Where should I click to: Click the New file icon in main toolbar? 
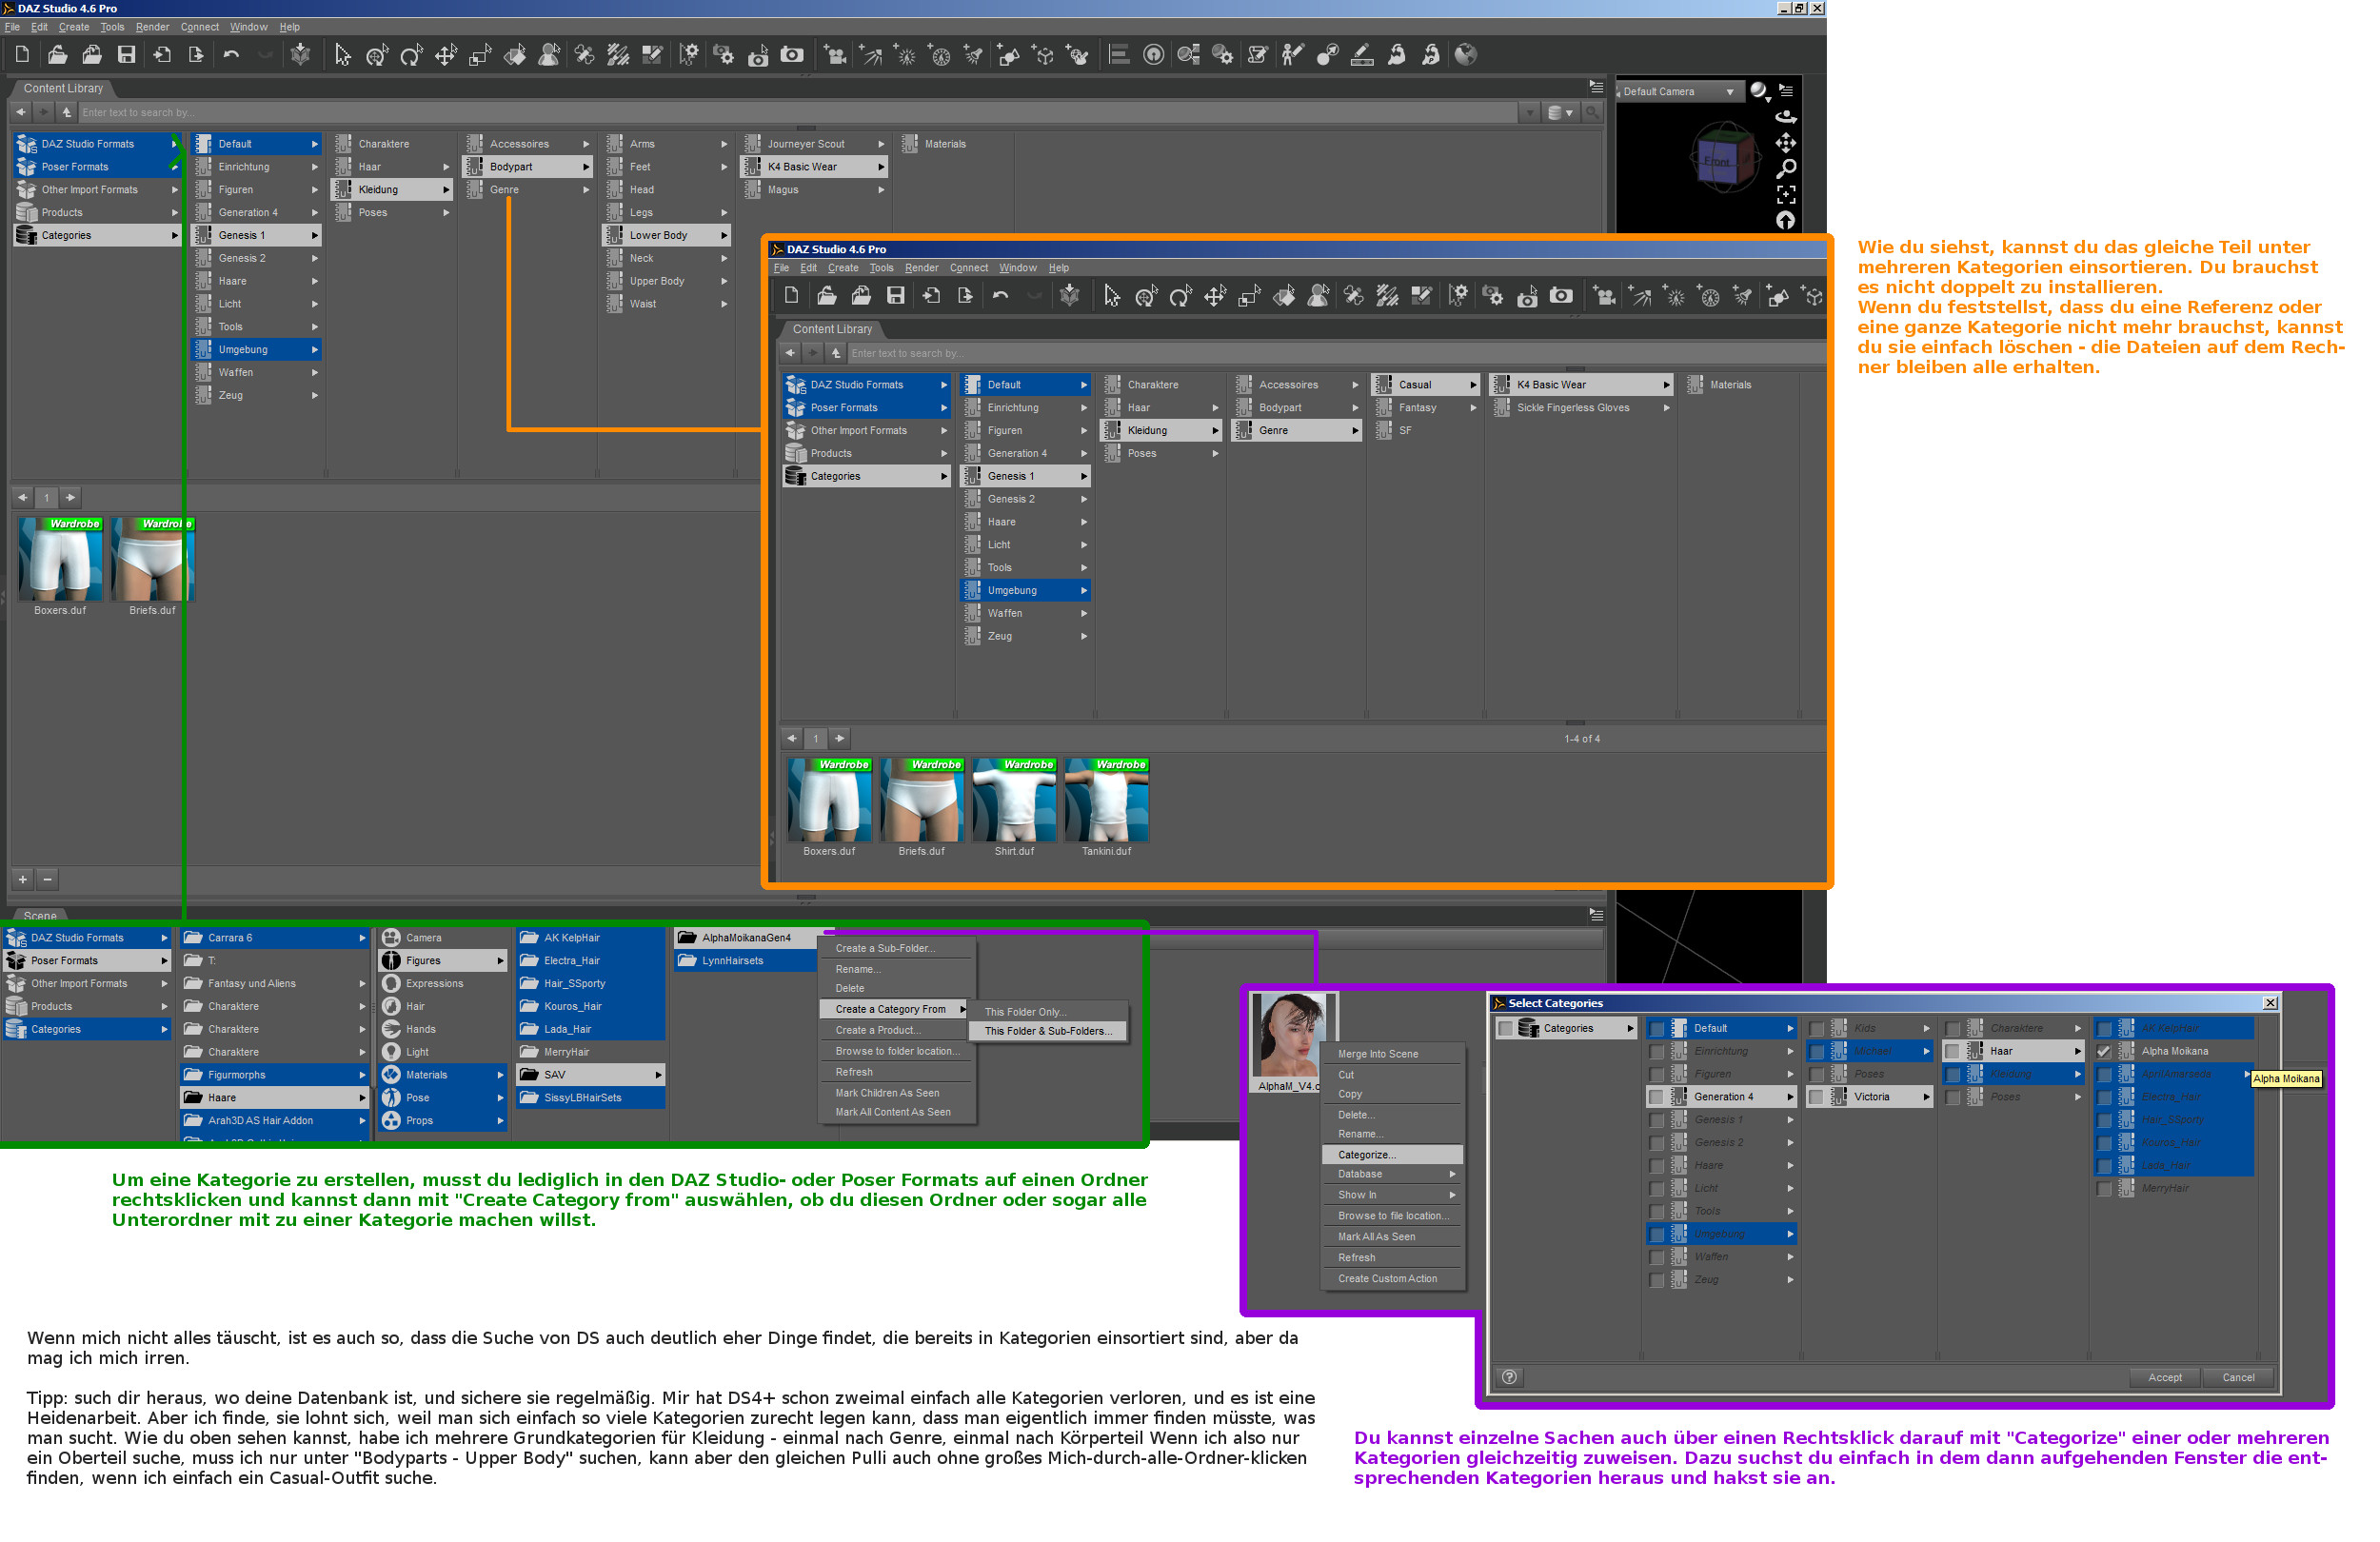coord(22,55)
